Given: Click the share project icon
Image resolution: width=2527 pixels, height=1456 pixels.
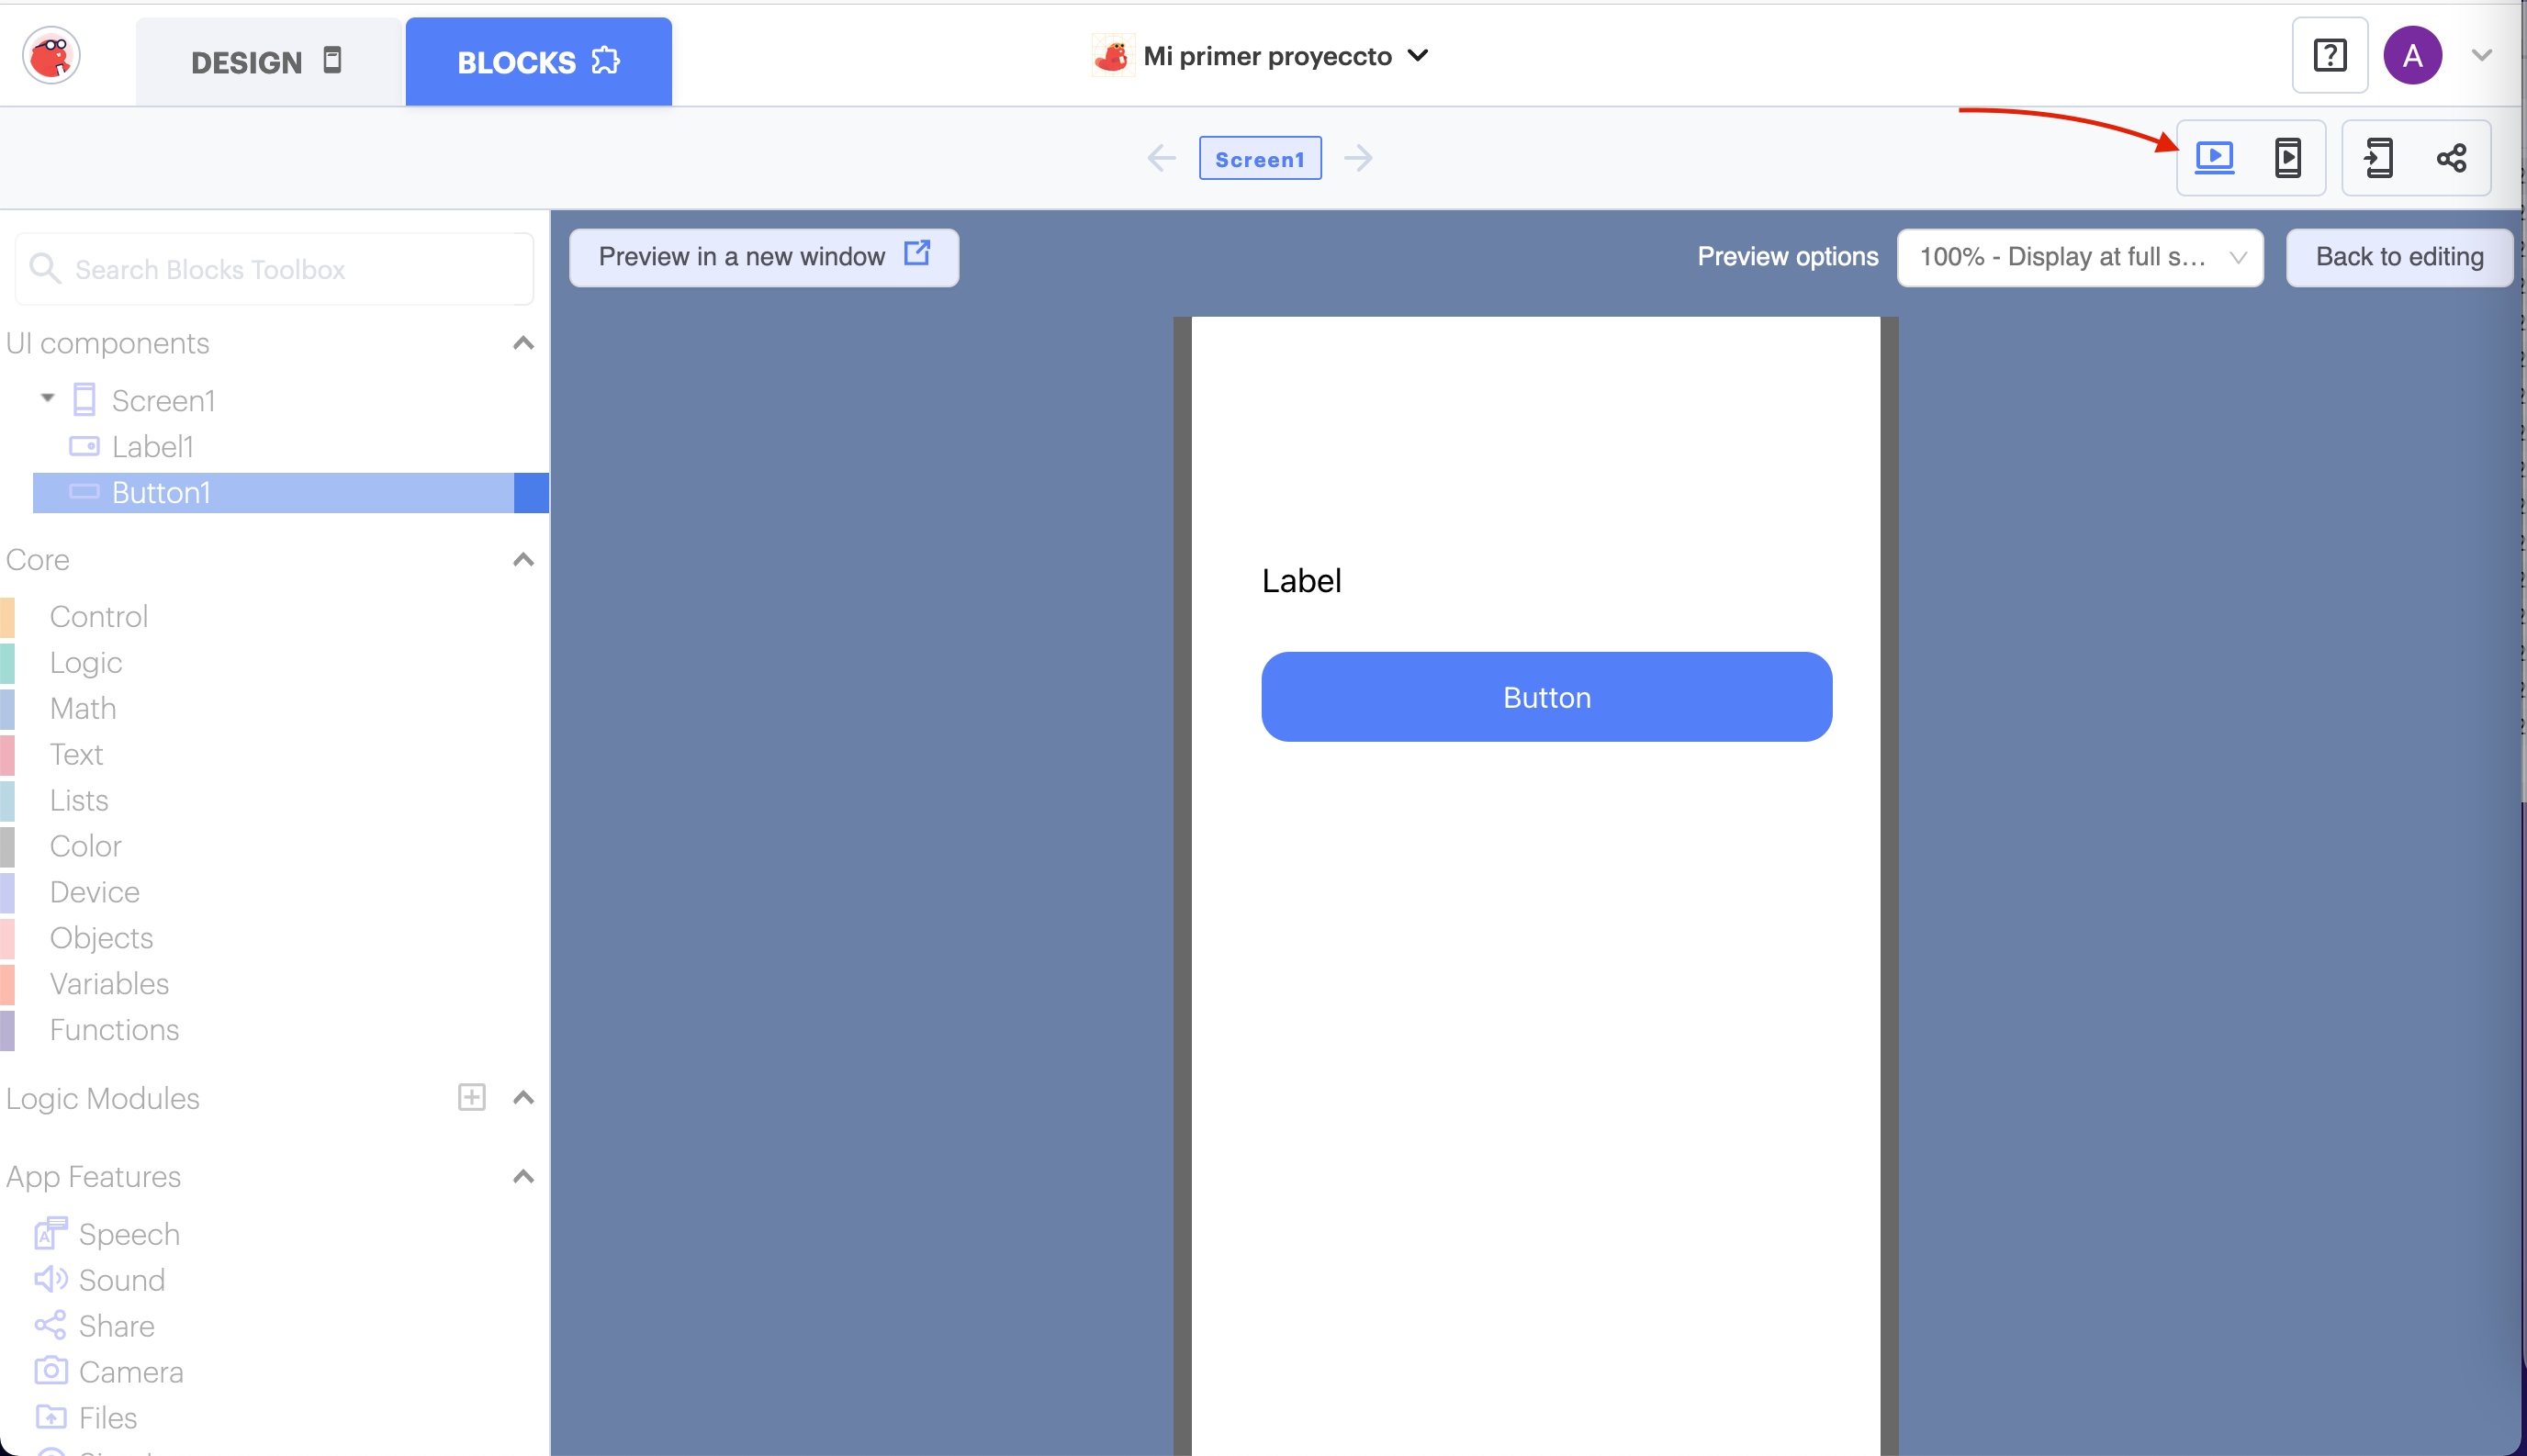Looking at the screenshot, I should pyautogui.click(x=2451, y=157).
